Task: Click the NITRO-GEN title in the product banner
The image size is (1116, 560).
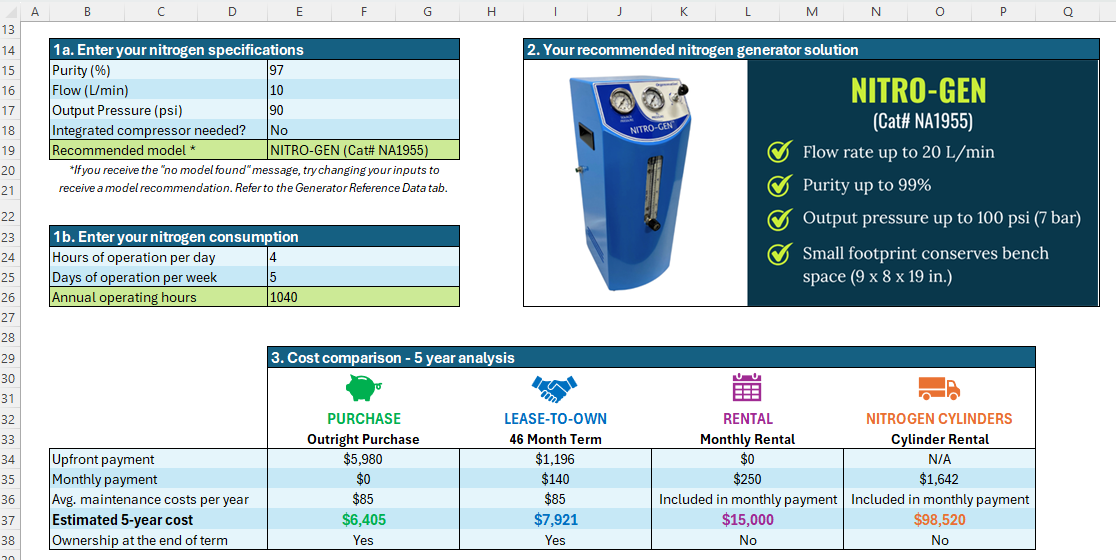Action: tap(920, 91)
